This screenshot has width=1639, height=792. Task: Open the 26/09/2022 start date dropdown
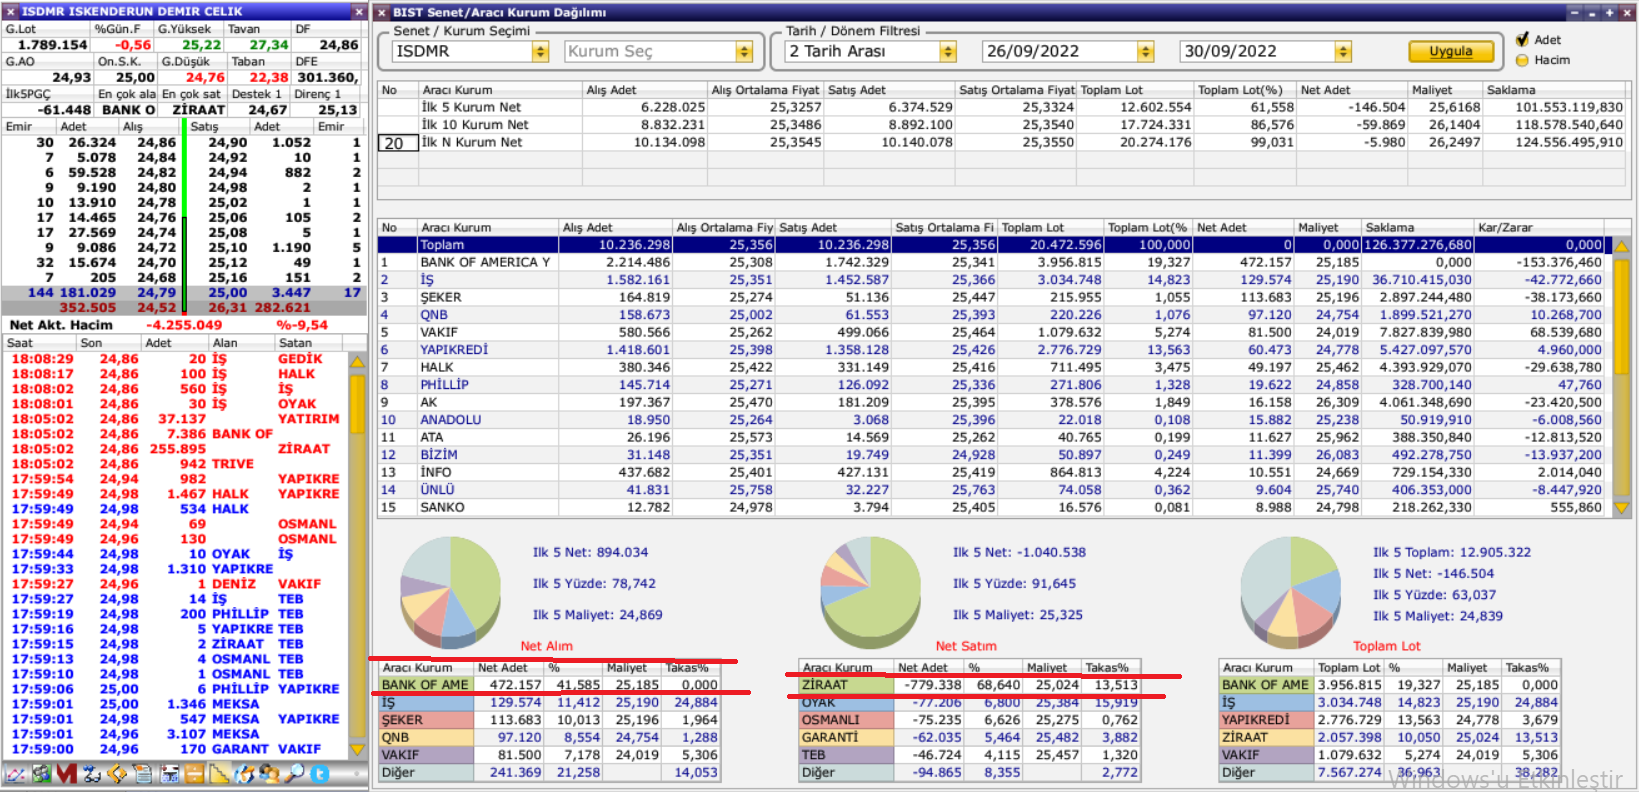[1146, 51]
